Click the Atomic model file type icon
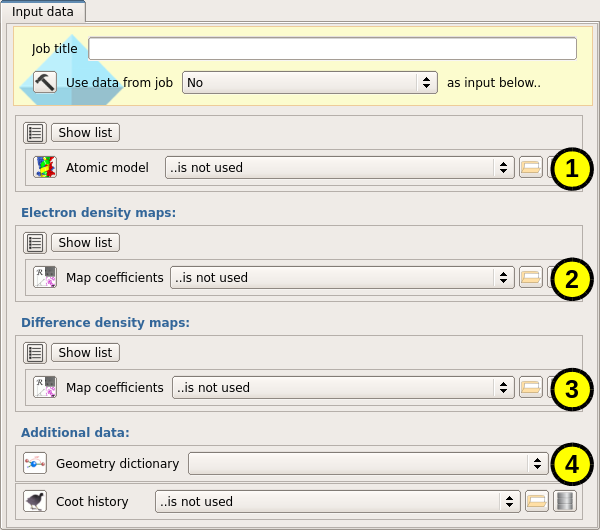 (x=45, y=168)
